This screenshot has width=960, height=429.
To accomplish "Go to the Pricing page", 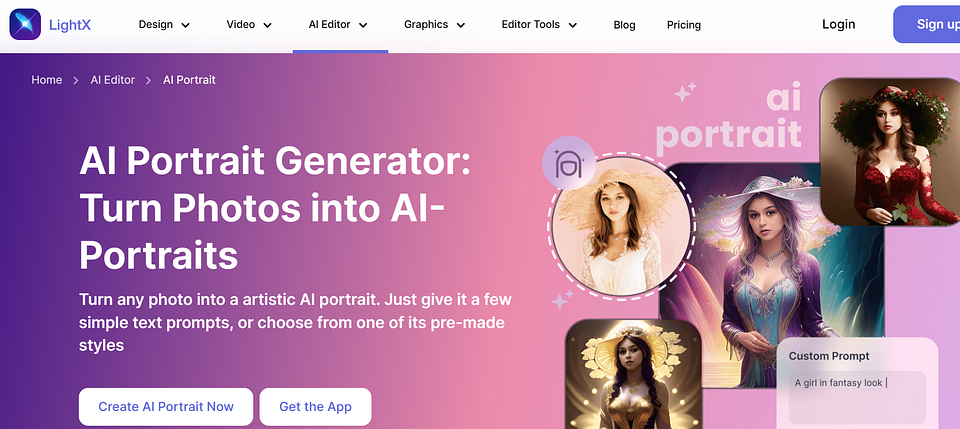I will point(684,25).
